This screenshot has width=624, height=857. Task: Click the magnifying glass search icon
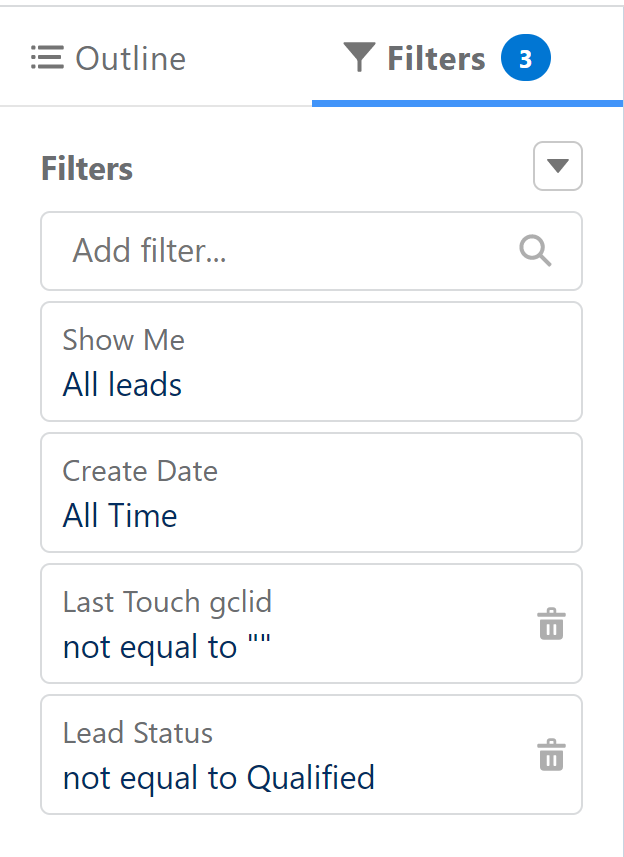[535, 251]
